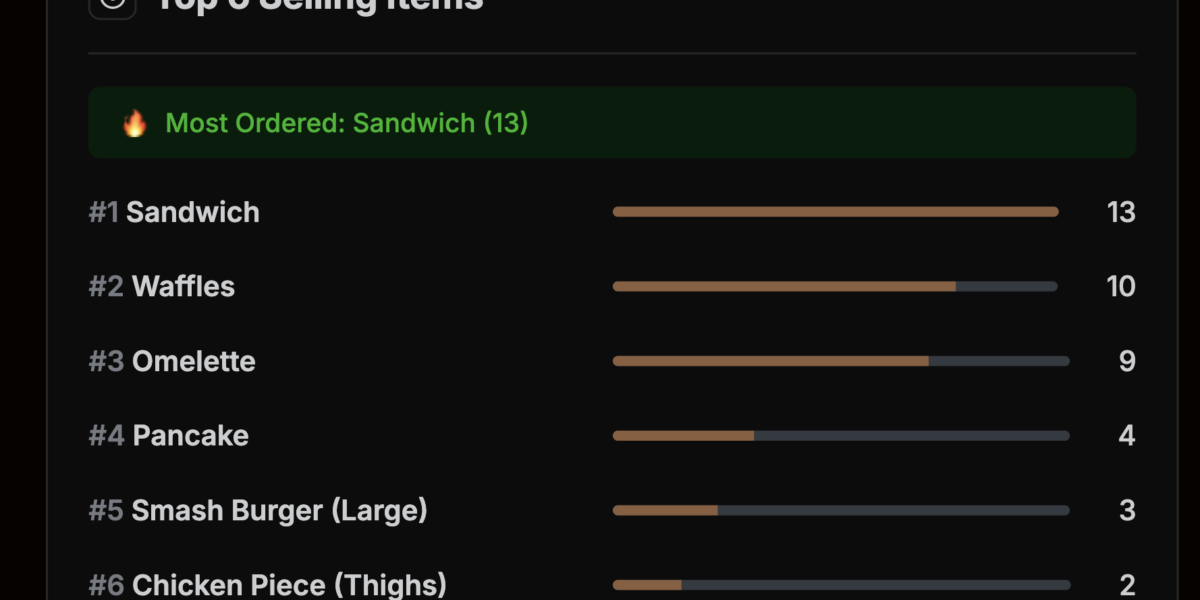
Task: Select the #4 Pancake item
Action: (169, 436)
